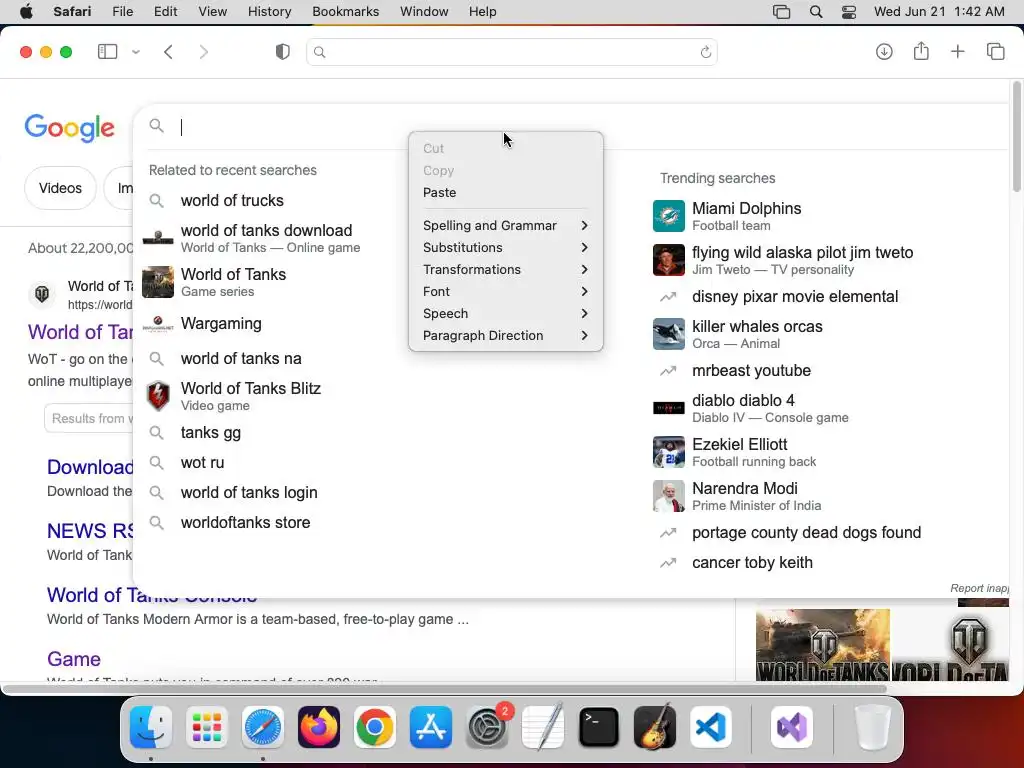Image resolution: width=1024 pixels, height=768 pixels.
Task: Open Google Chrome from the Dock
Action: coord(374,727)
